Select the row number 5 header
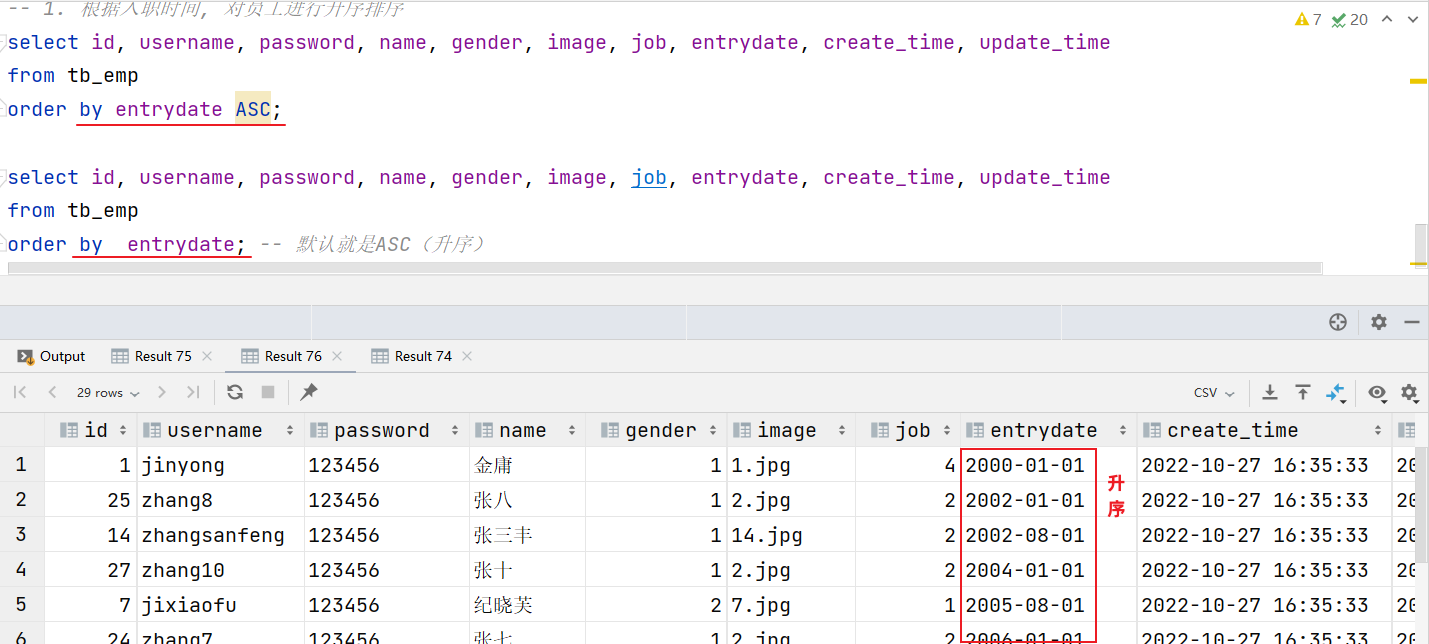This screenshot has width=1429, height=644. coord(22,605)
